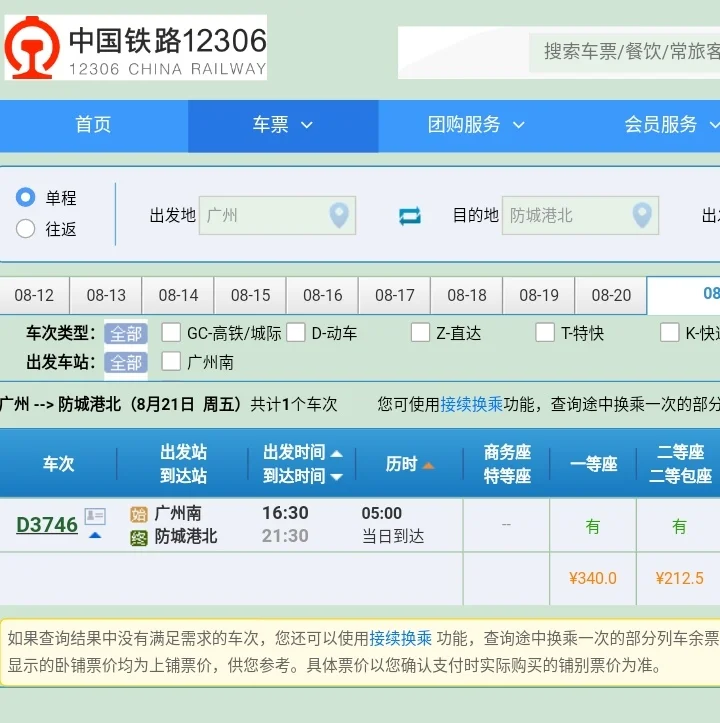This screenshot has height=723, width=720.
Task: Click location pin in destination field
Action: coord(642,215)
